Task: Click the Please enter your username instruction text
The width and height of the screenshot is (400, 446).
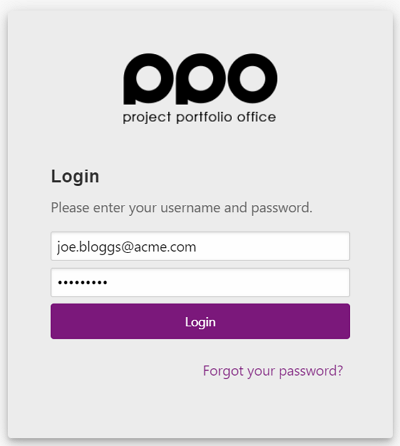Action: click(x=182, y=208)
